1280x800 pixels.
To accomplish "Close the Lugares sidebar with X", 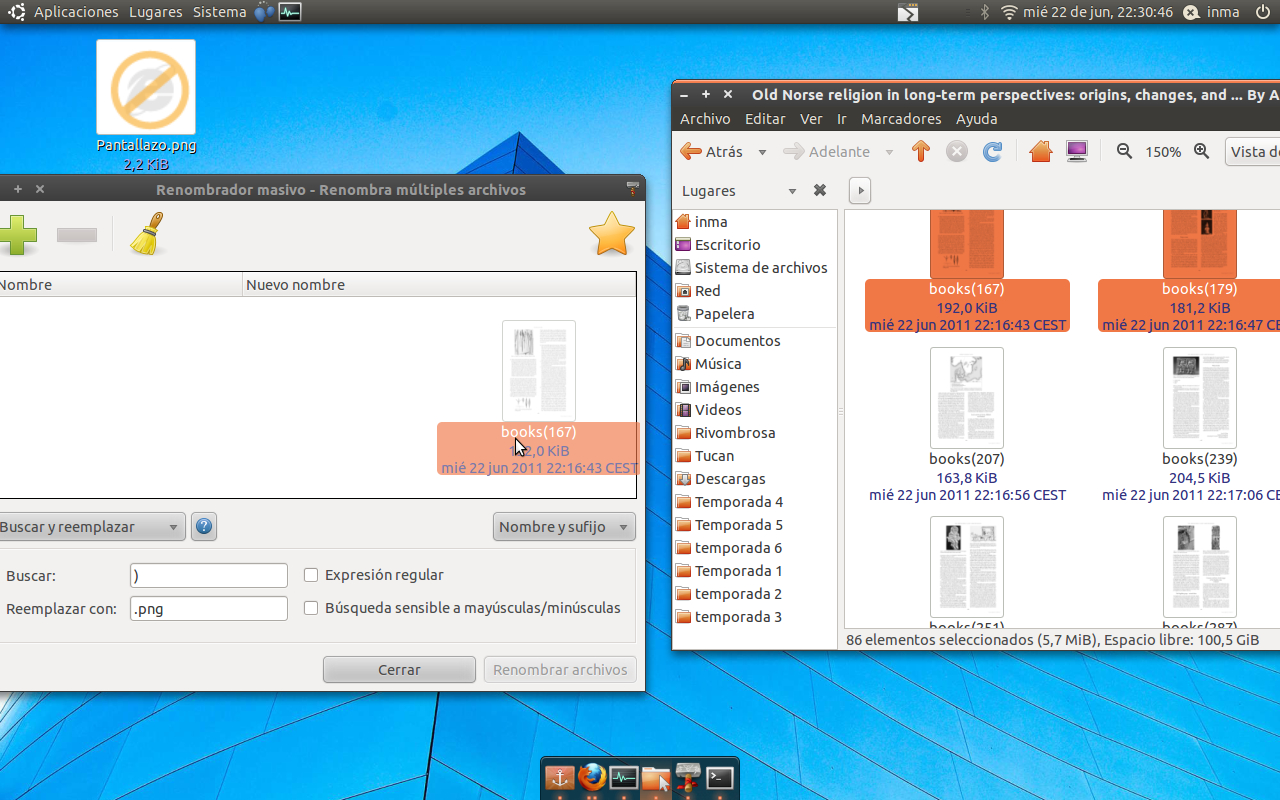I will (x=820, y=190).
